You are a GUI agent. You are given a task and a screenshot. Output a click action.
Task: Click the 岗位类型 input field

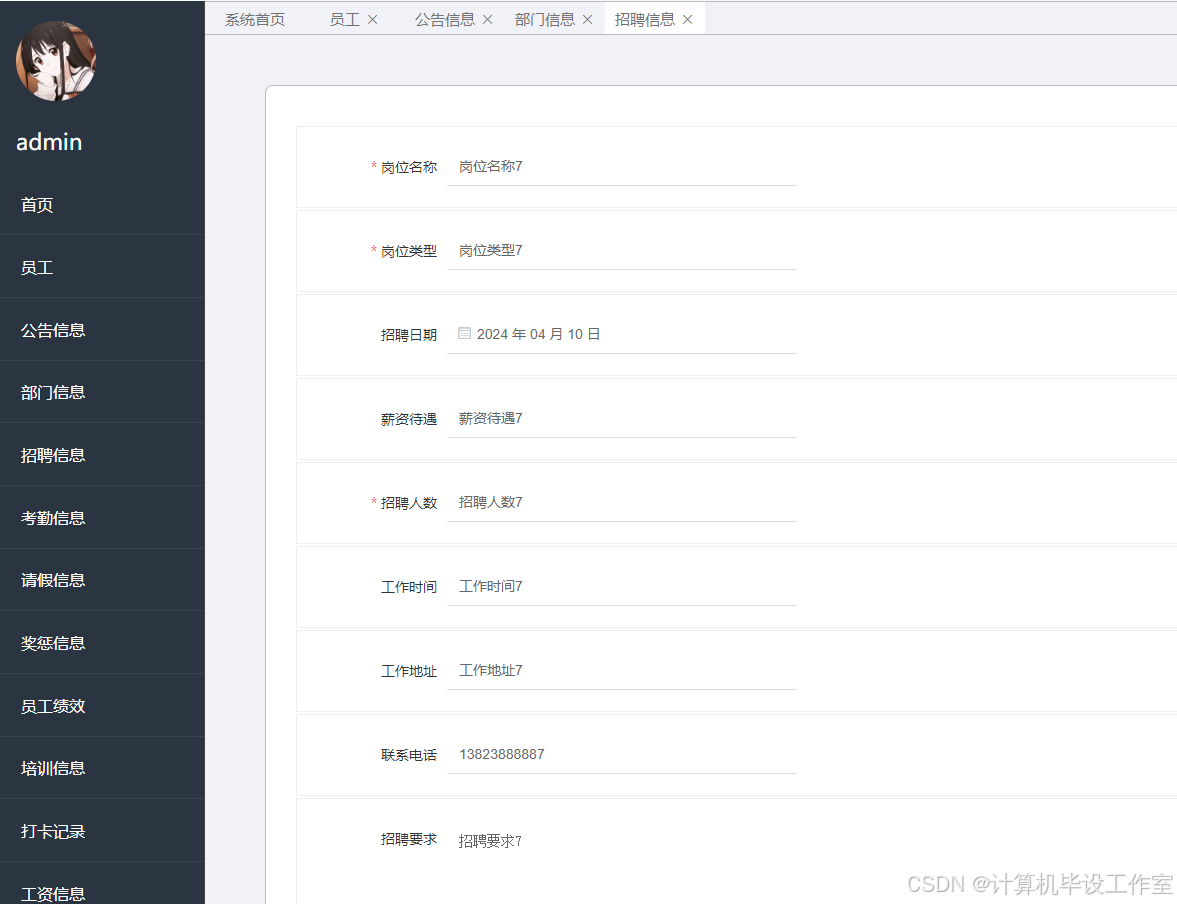coord(622,251)
